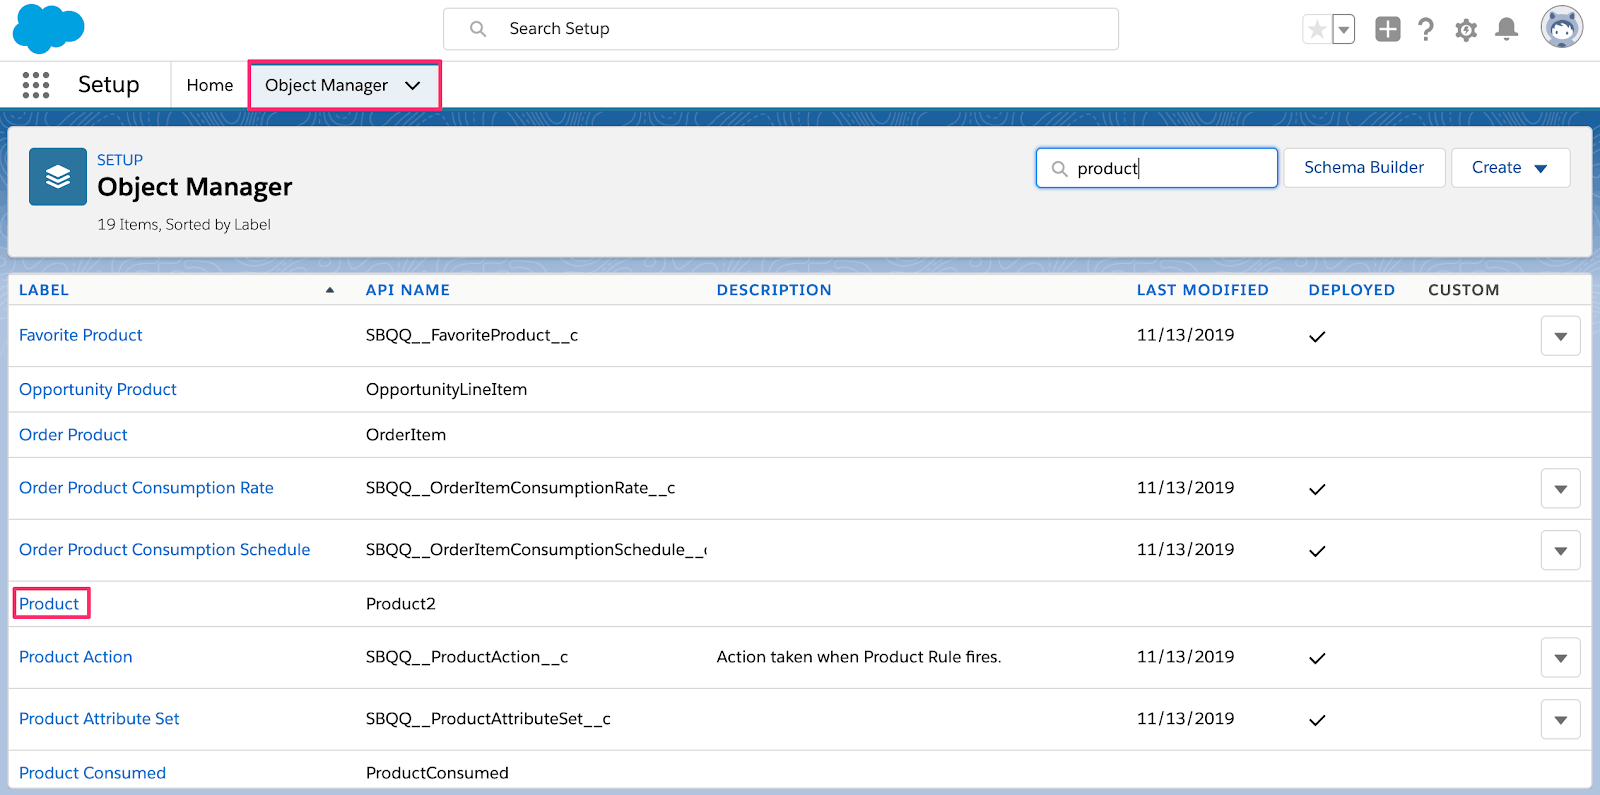Toggle the Label sort arrow

[x=330, y=290]
